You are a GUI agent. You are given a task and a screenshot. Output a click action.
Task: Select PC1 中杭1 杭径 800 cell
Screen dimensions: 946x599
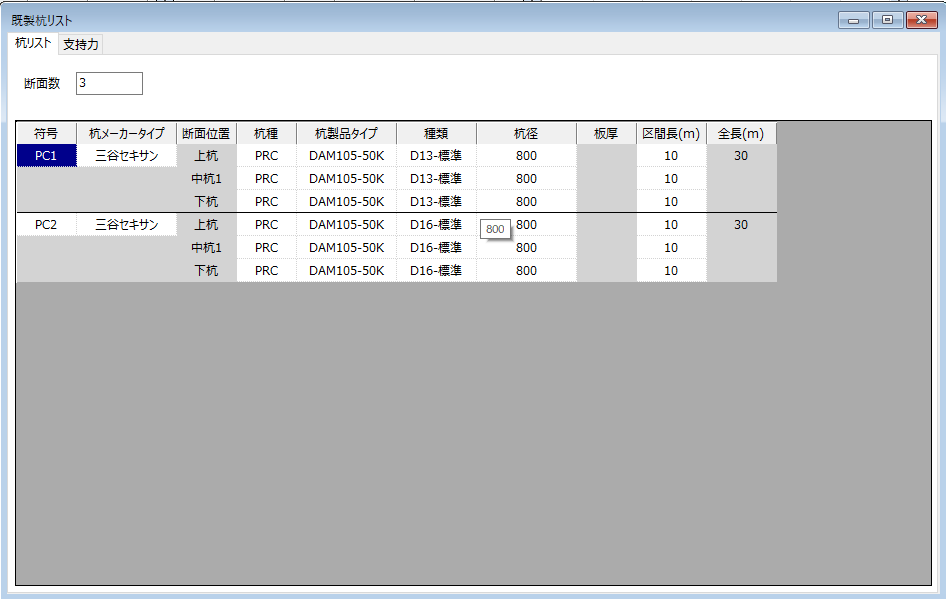pyautogui.click(x=526, y=179)
